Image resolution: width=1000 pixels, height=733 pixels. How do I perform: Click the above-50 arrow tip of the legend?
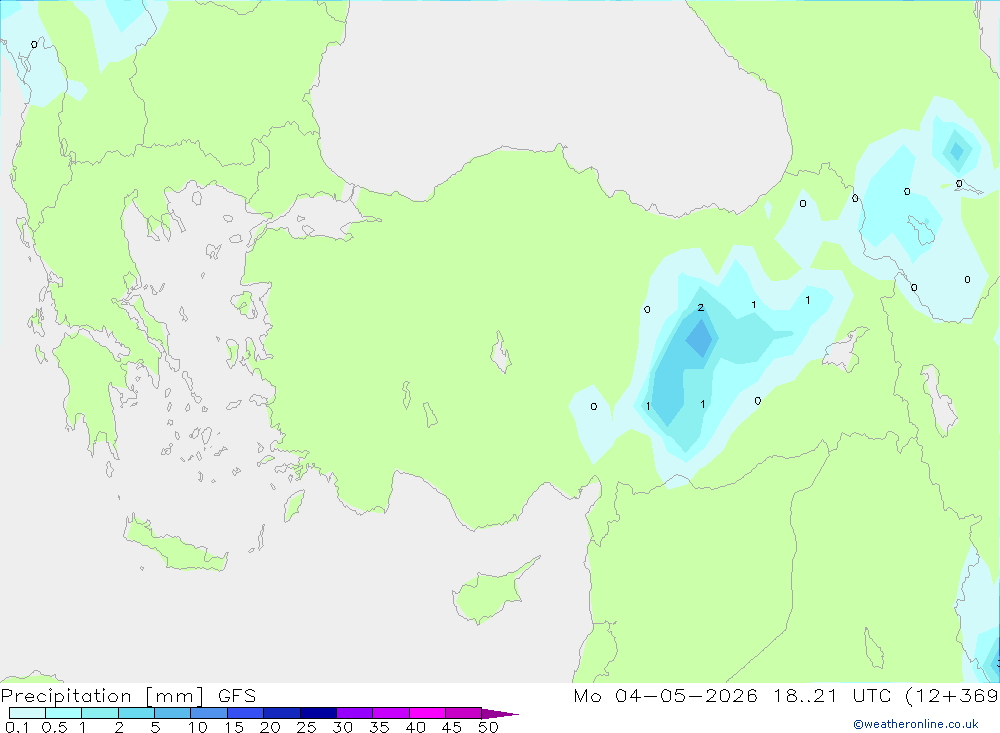(500, 713)
